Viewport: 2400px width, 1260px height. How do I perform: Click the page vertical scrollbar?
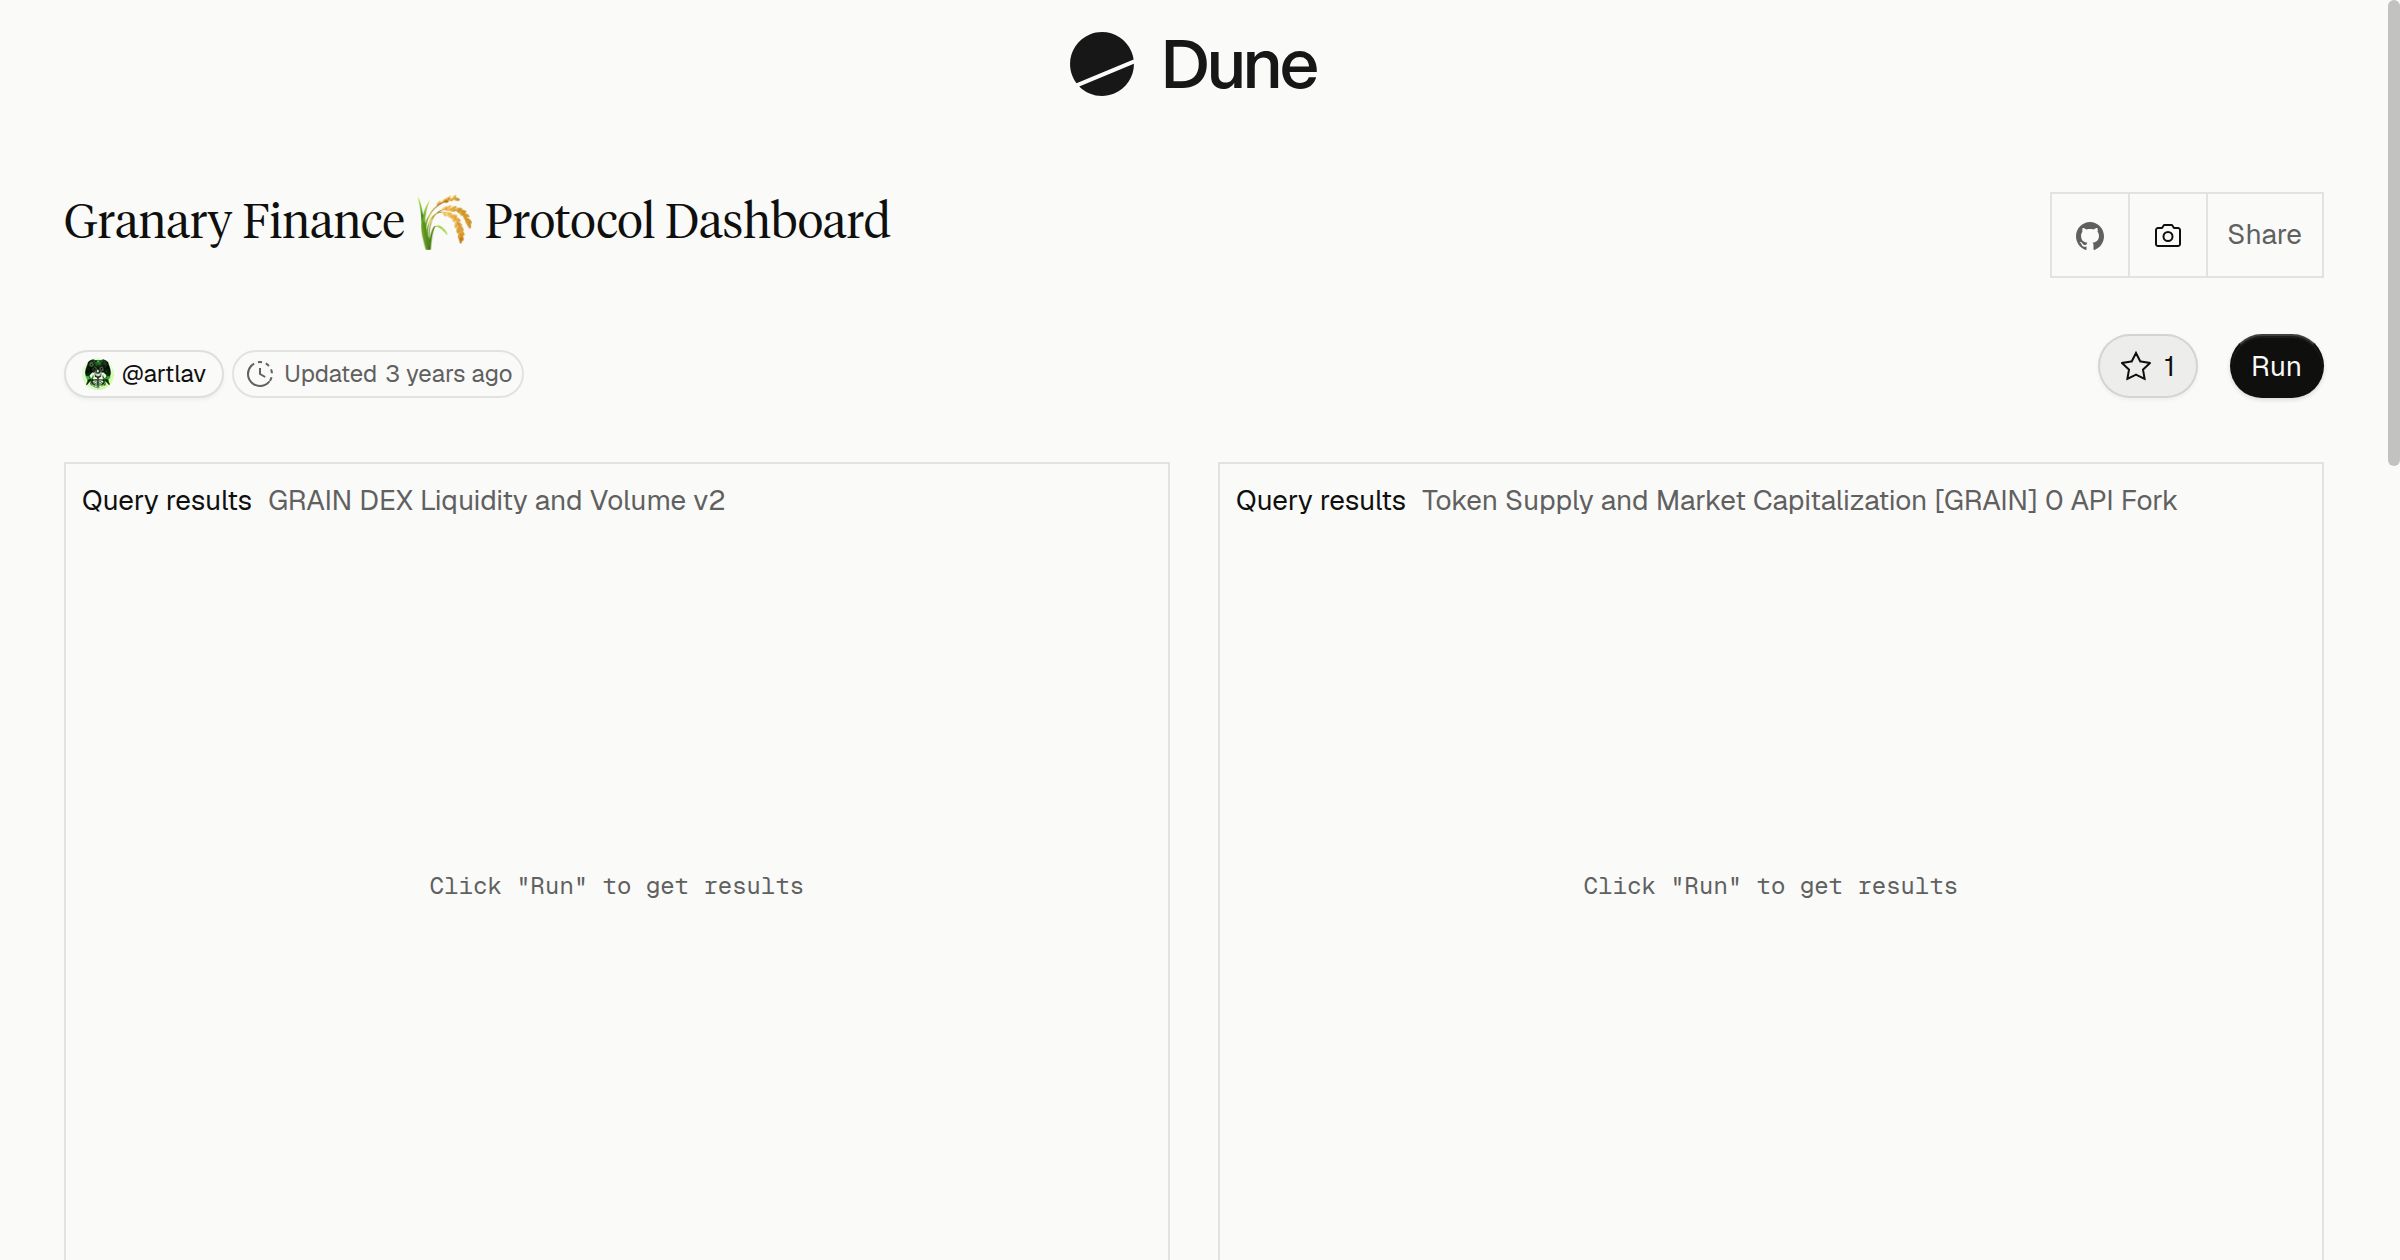pyautogui.click(x=2392, y=235)
